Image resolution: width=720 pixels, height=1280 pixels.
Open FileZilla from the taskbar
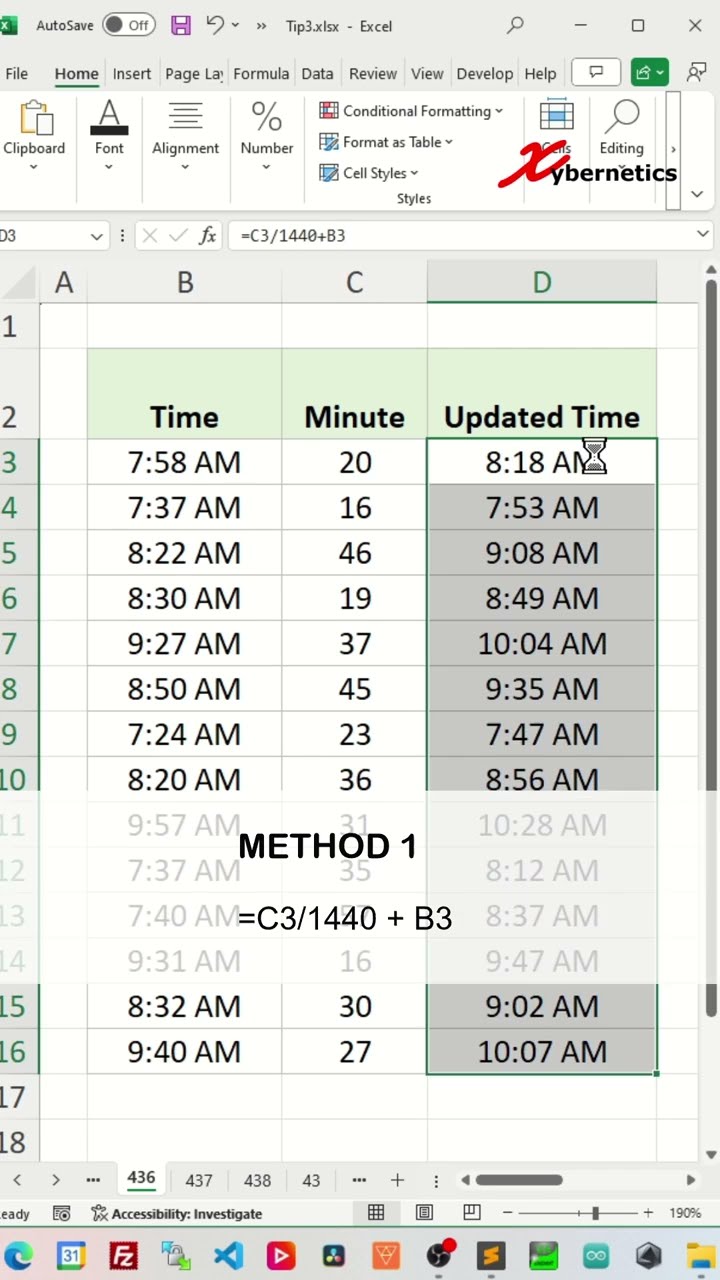123,1255
